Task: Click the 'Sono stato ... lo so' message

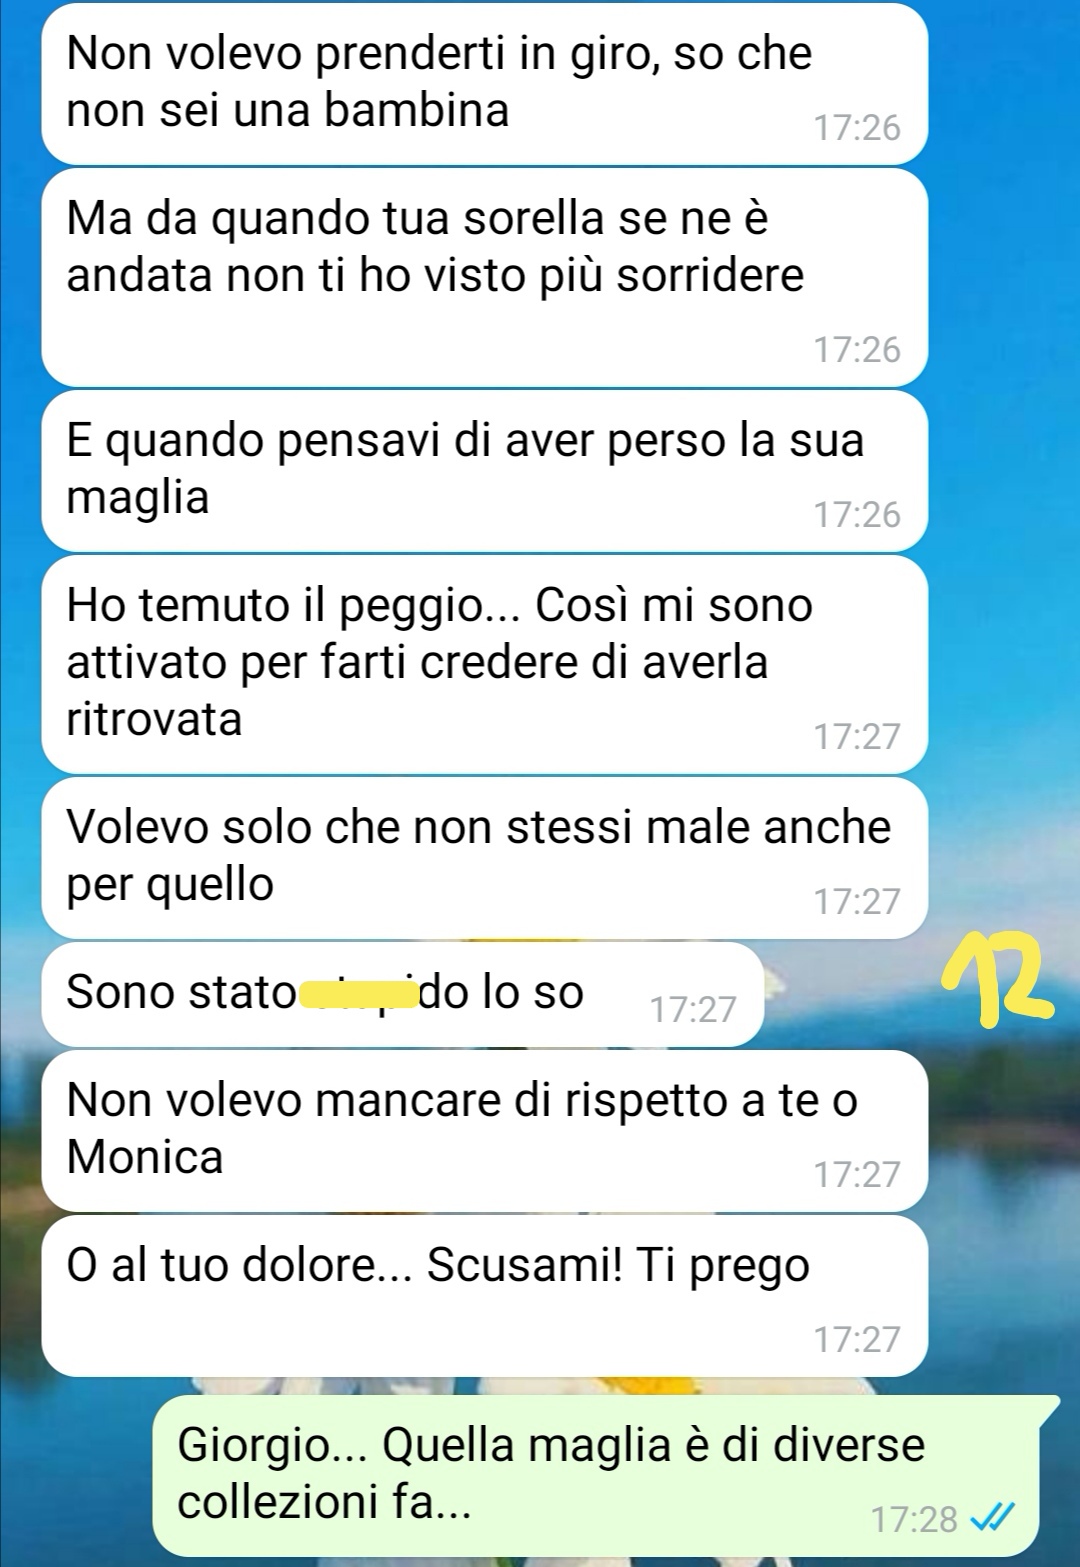Action: pos(402,994)
